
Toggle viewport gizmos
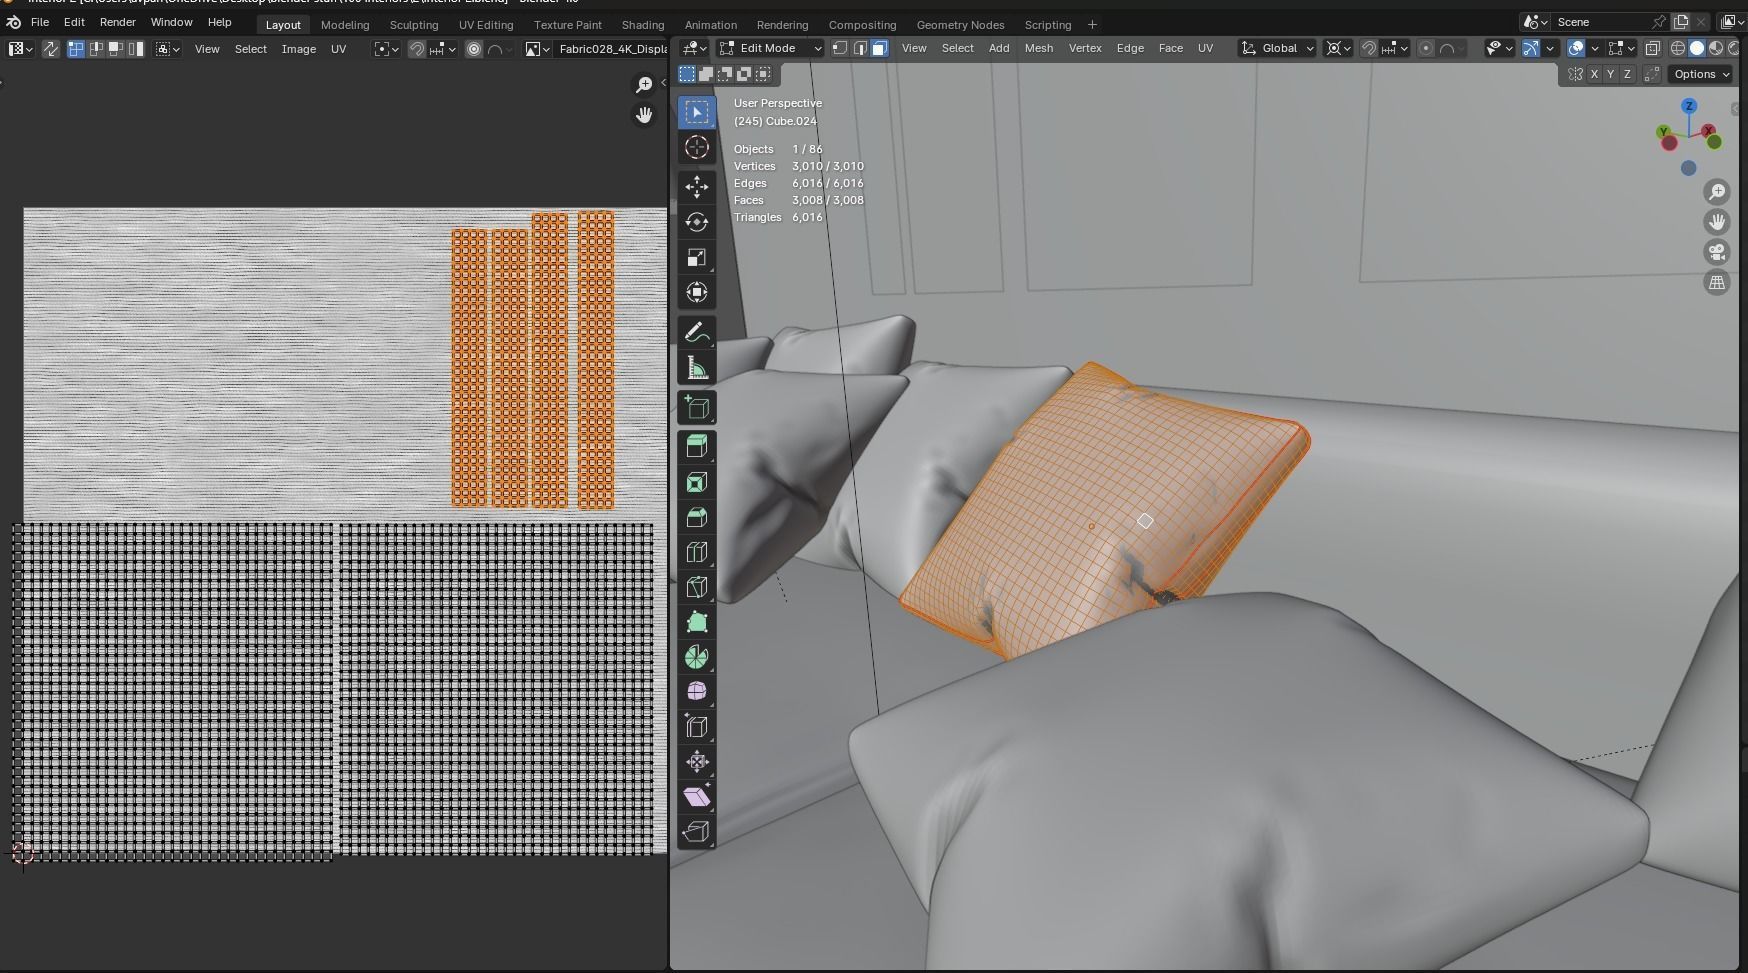coord(1530,48)
